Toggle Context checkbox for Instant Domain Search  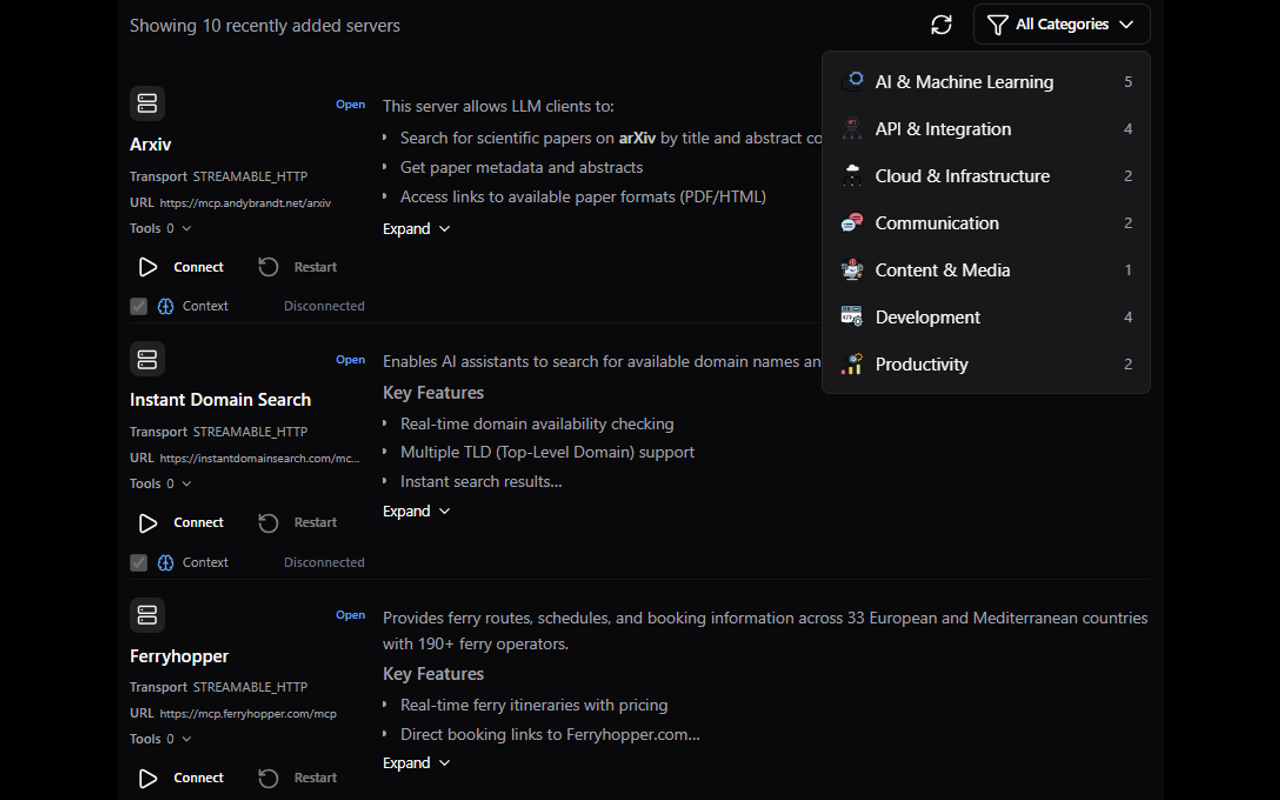pos(139,562)
